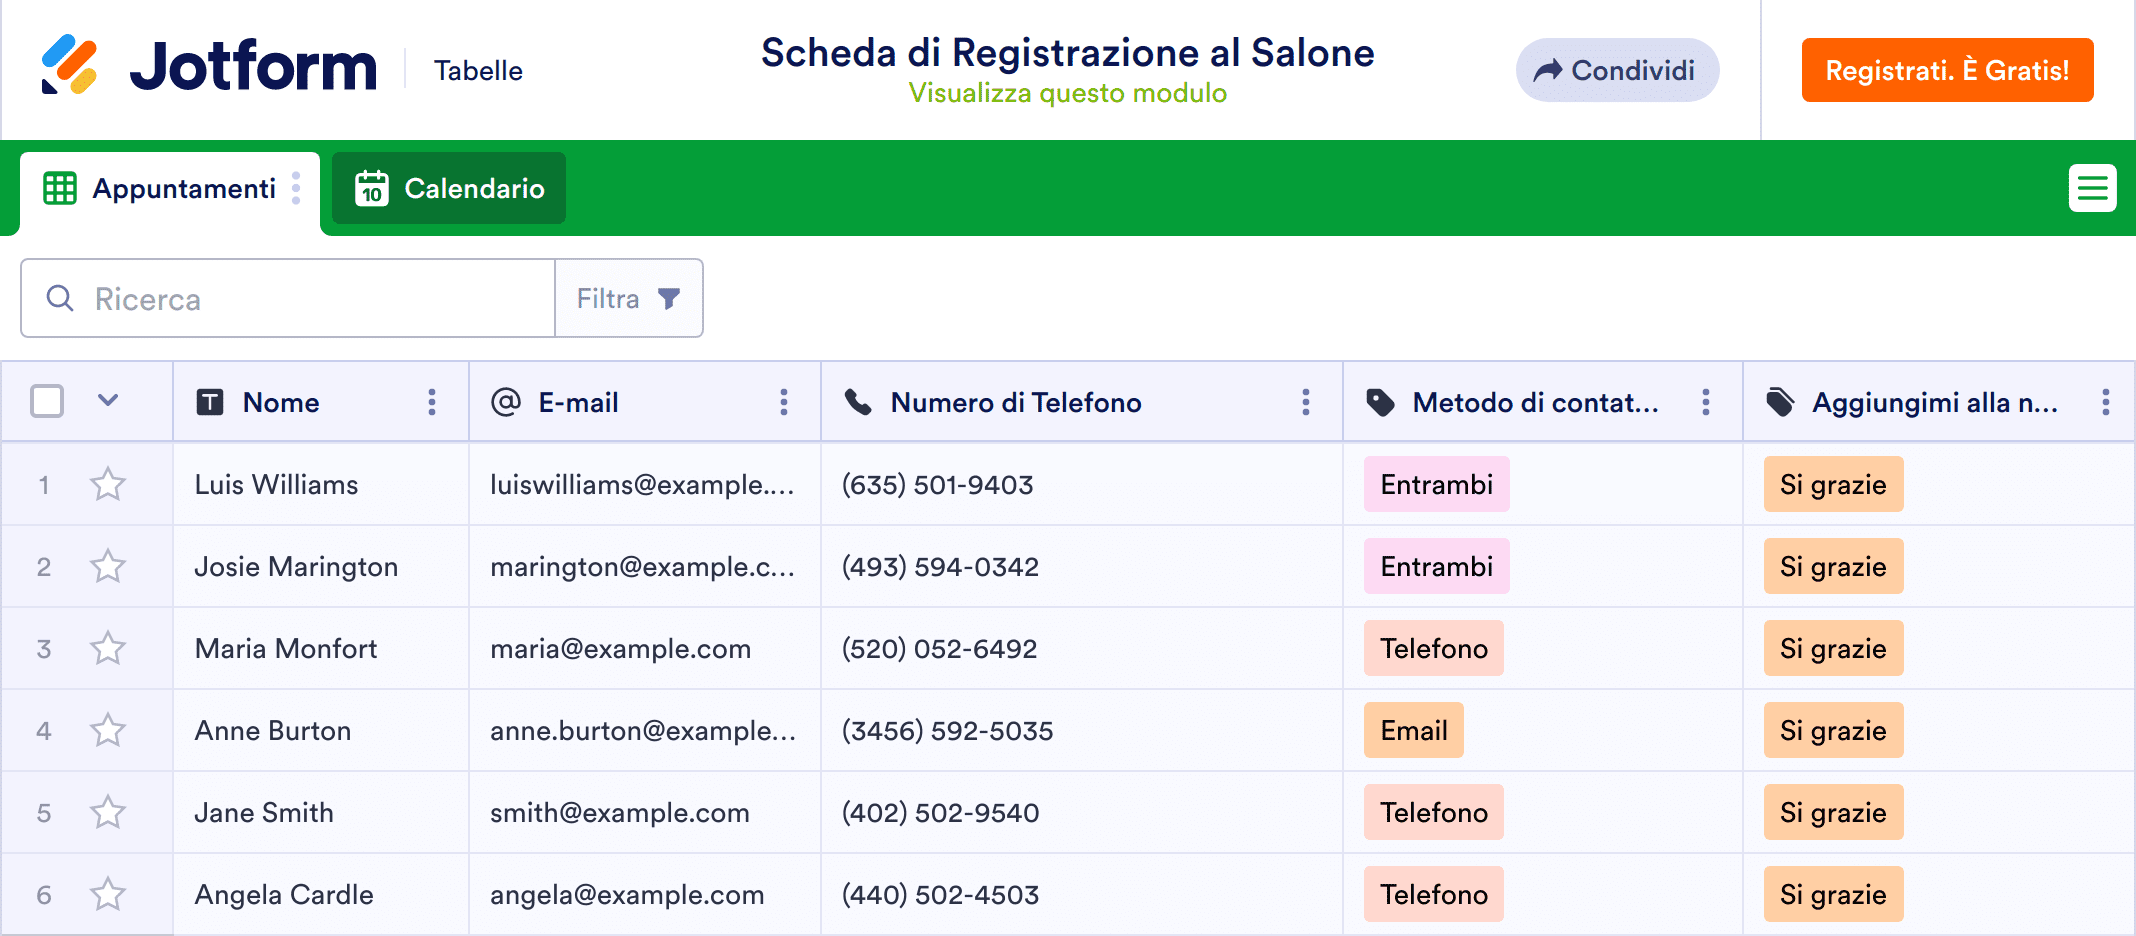Screen dimensions: 2136x936
Task: Expand the row selection dropdown chevron
Action: pyautogui.click(x=108, y=401)
